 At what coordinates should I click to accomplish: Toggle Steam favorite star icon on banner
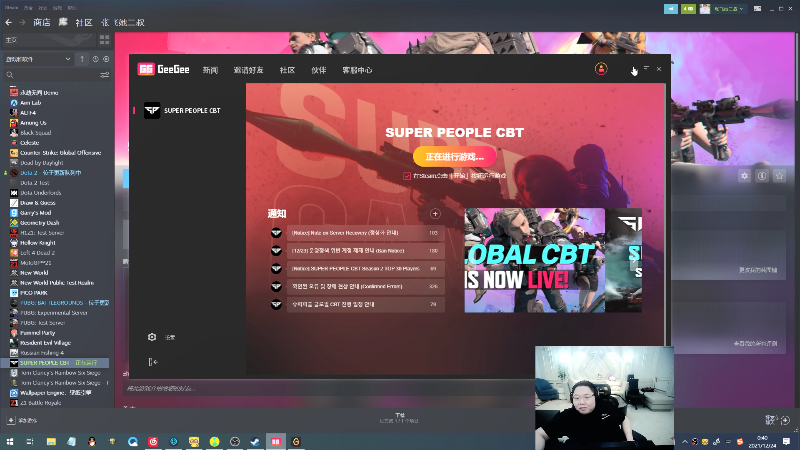[x=779, y=176]
